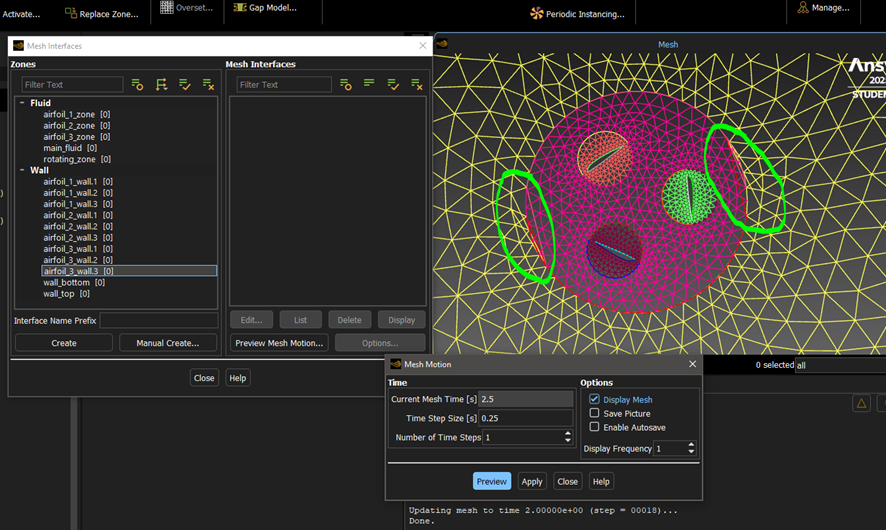Select all mesh interfaces check icon

pyautogui.click(x=393, y=85)
